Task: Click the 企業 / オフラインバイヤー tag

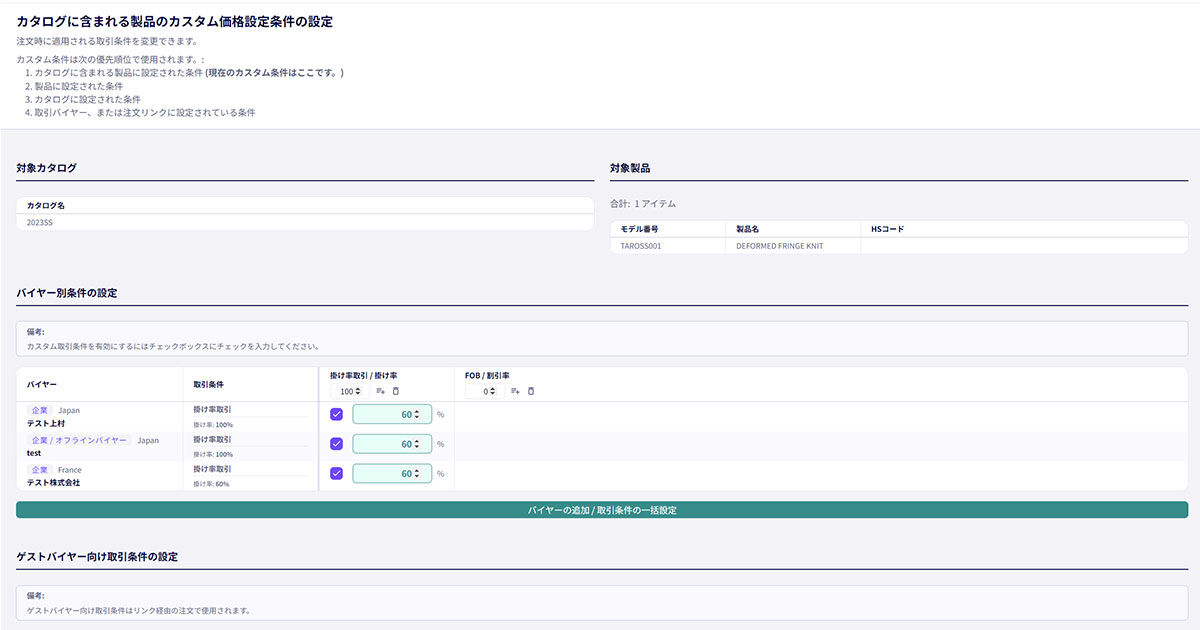Action: [x=80, y=440]
